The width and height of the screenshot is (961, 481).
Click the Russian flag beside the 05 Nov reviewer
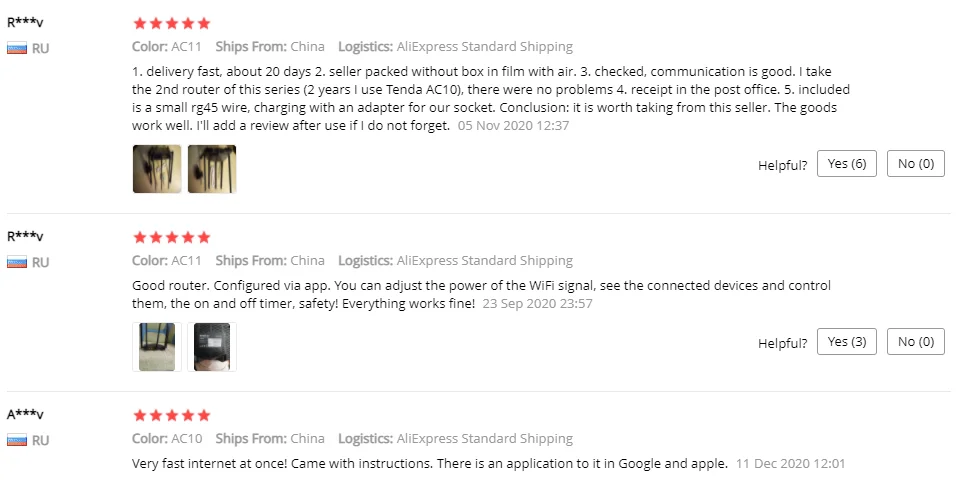17,48
